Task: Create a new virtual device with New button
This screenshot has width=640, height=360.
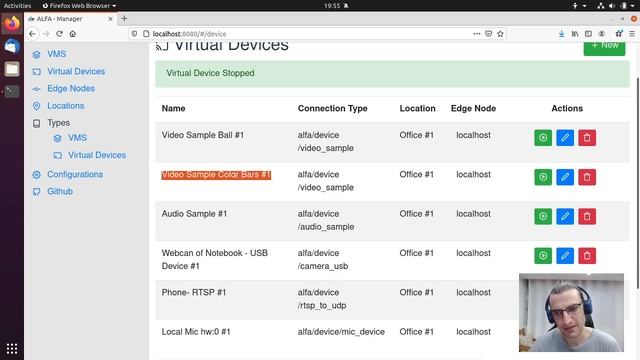Action: pos(604,48)
